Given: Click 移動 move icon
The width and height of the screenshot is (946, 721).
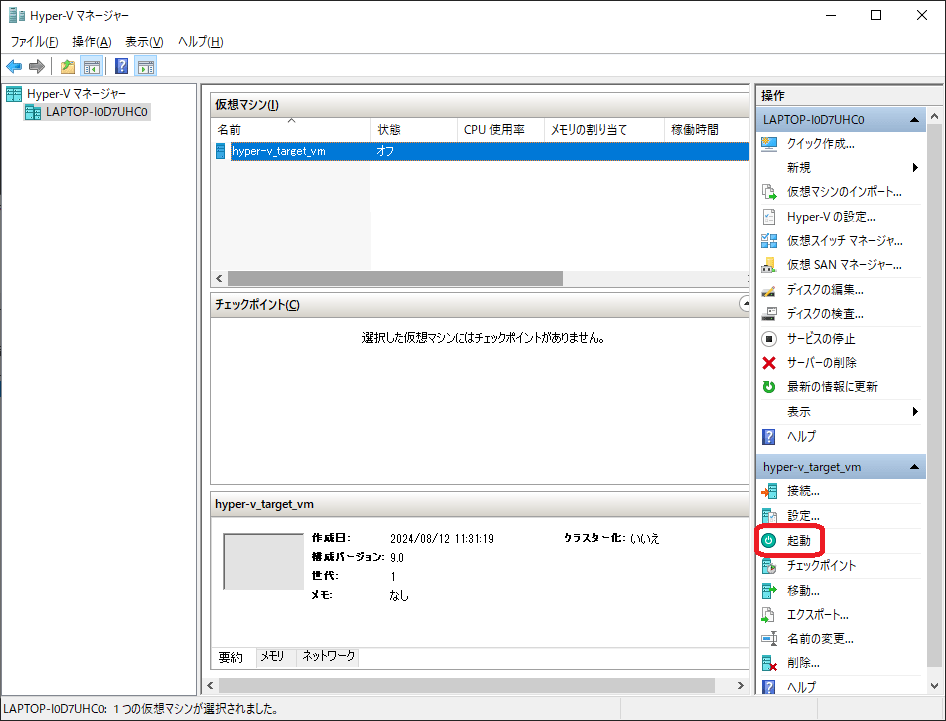Looking at the screenshot, I should tap(769, 591).
